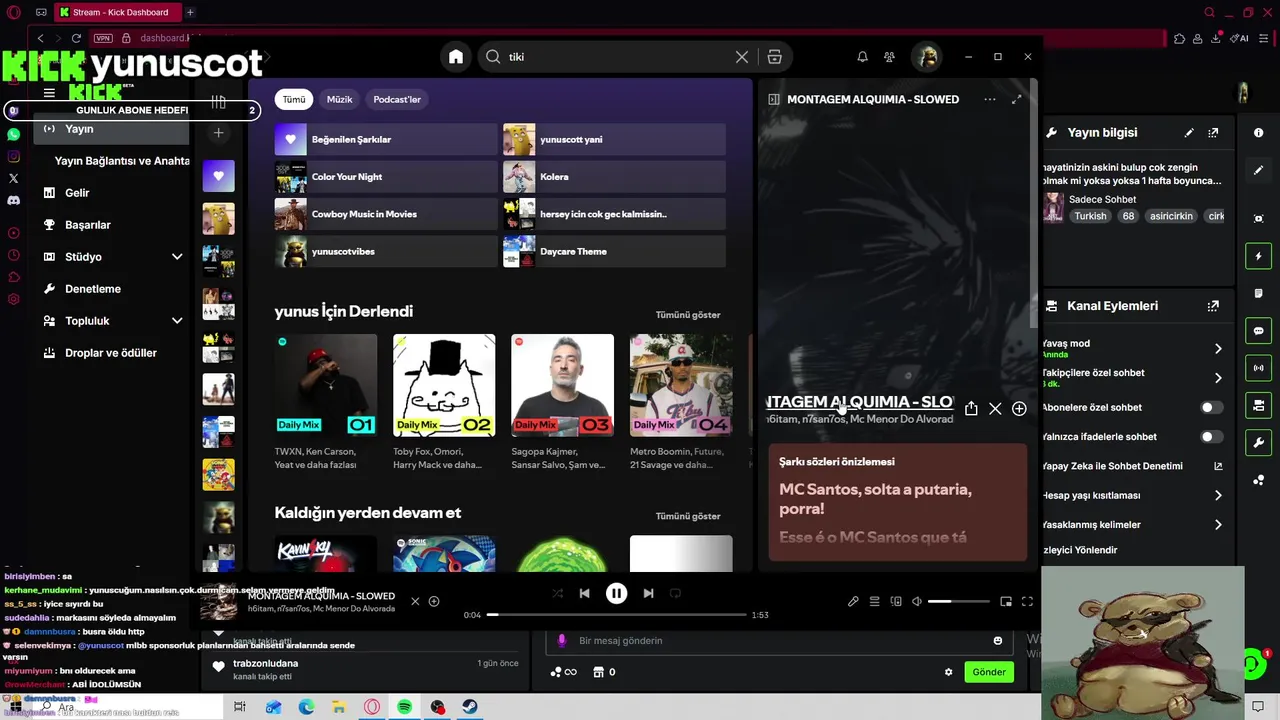Open Gelir in Kick sidebar
Viewport: 1280px width, 720px height.
point(77,193)
